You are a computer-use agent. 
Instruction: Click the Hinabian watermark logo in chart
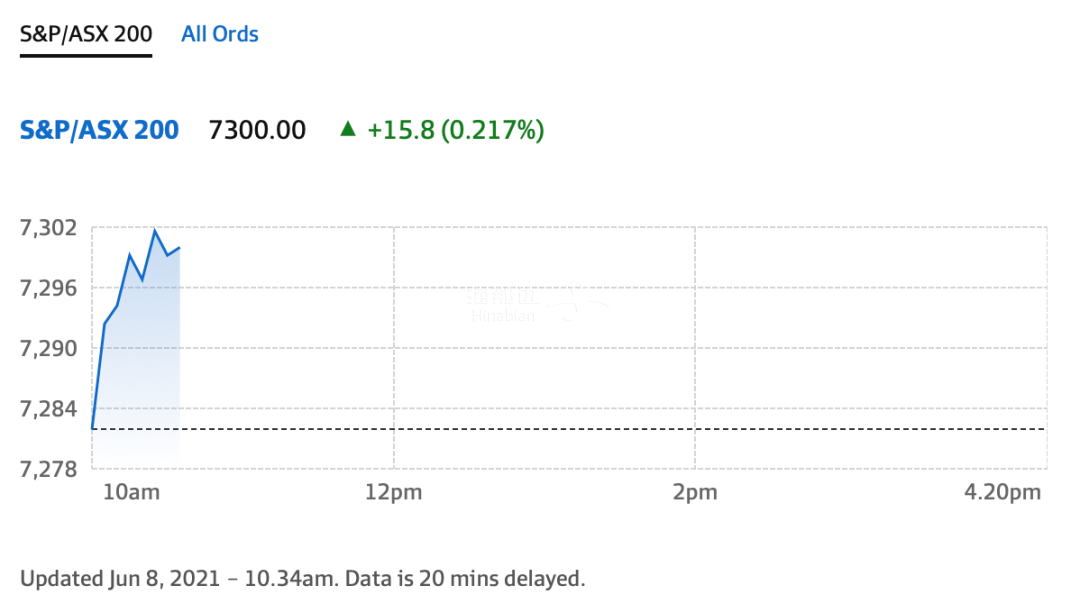tap(537, 304)
